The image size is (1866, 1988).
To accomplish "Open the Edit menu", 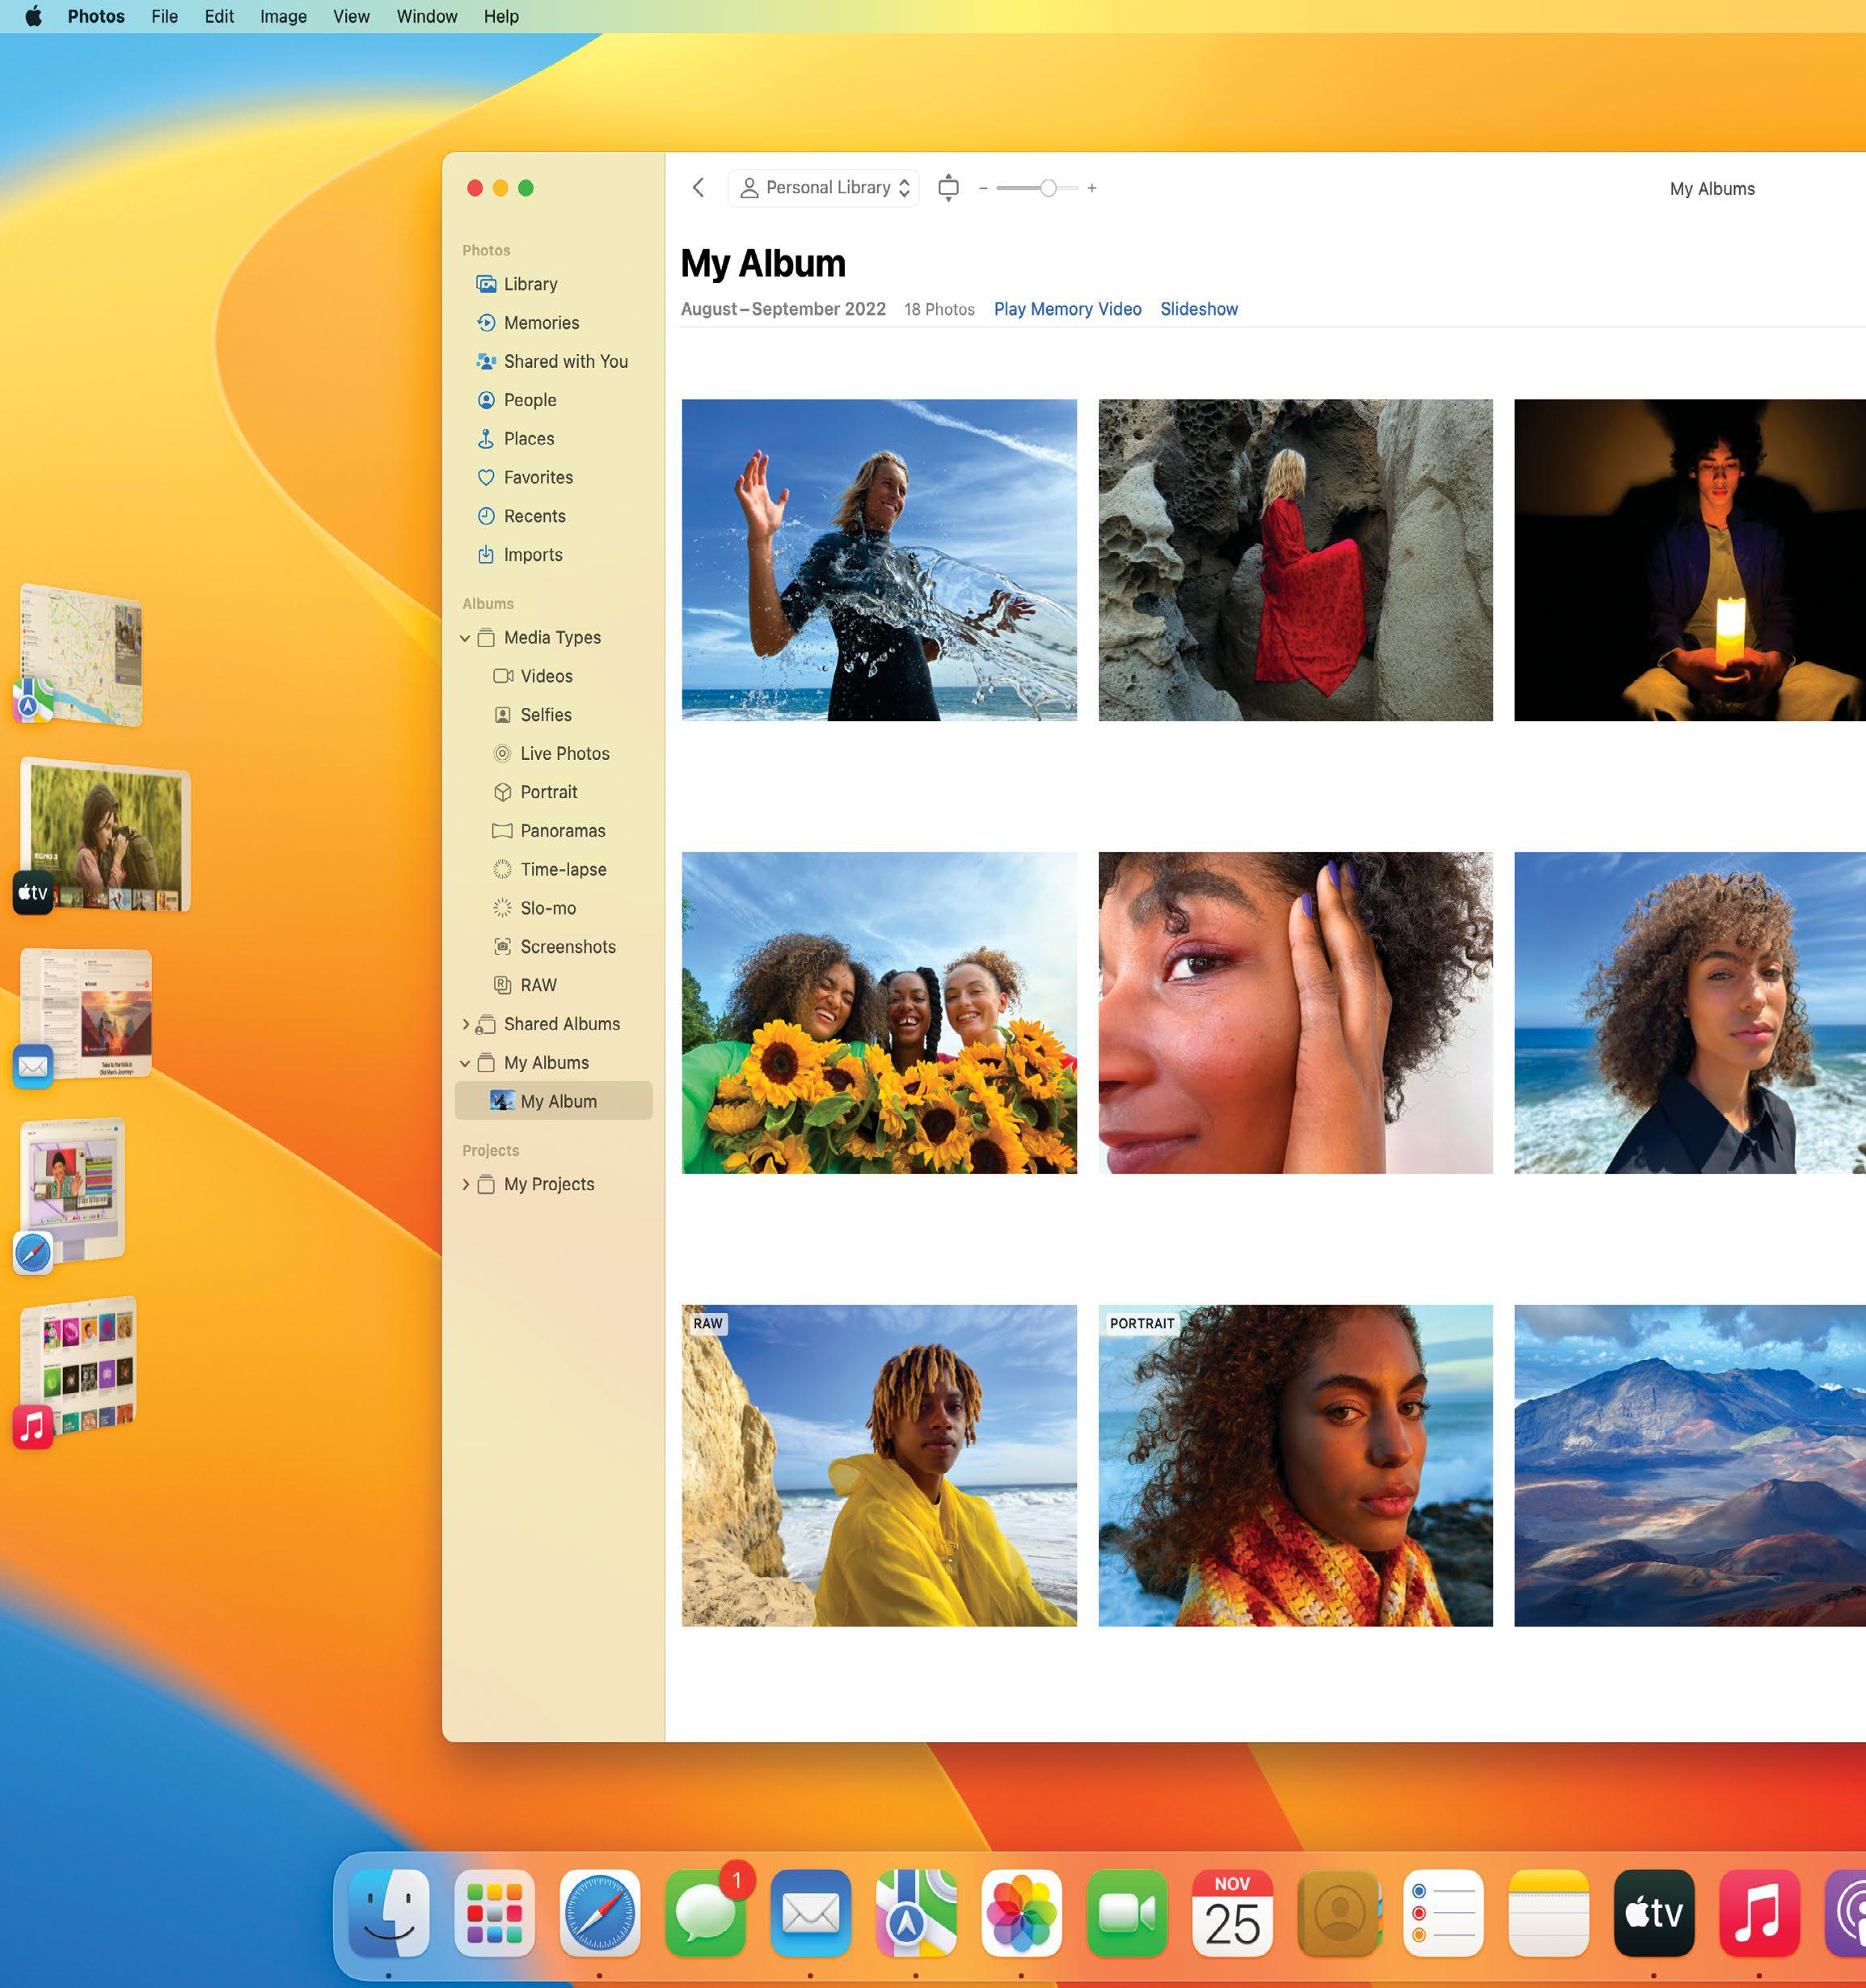I will pos(219,16).
